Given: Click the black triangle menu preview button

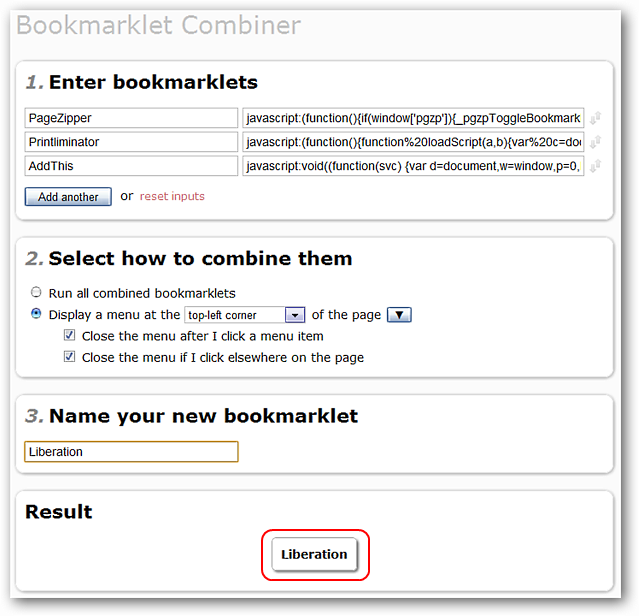Looking at the screenshot, I should [399, 315].
